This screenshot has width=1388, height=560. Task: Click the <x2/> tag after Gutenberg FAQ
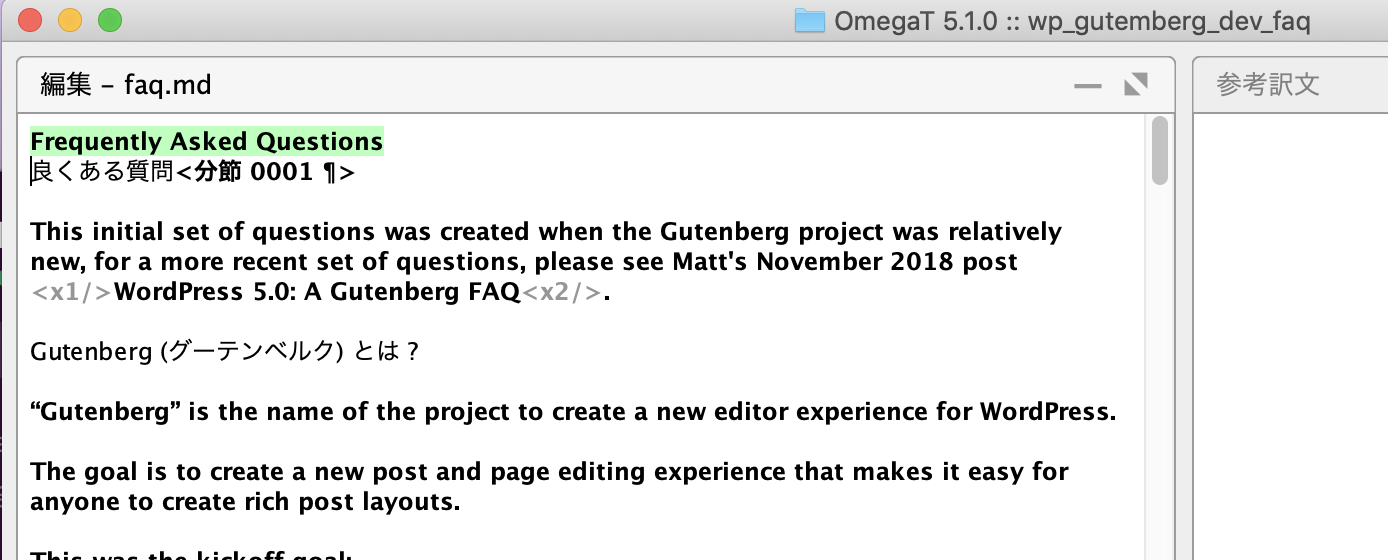(x=563, y=293)
